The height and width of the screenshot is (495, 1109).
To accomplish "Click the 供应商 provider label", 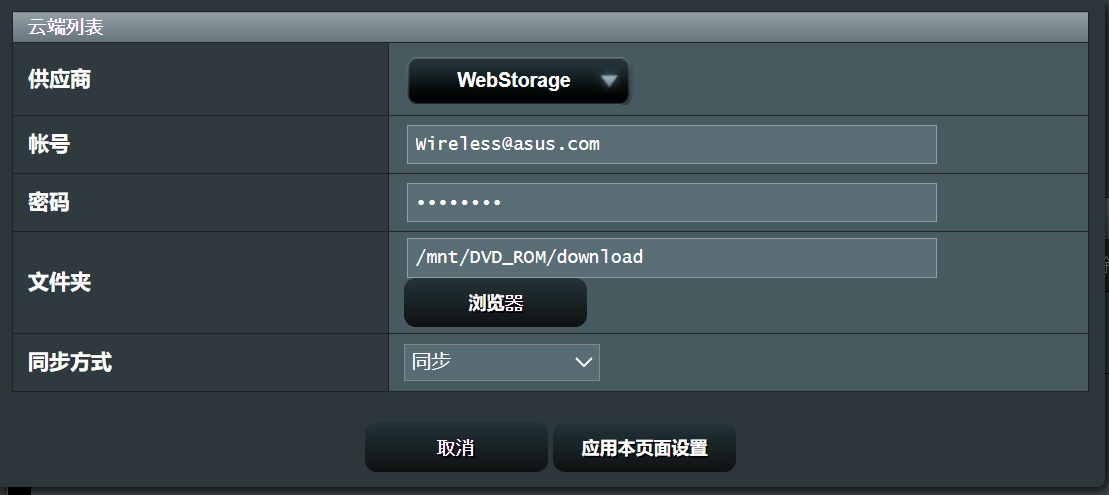I will click(59, 79).
